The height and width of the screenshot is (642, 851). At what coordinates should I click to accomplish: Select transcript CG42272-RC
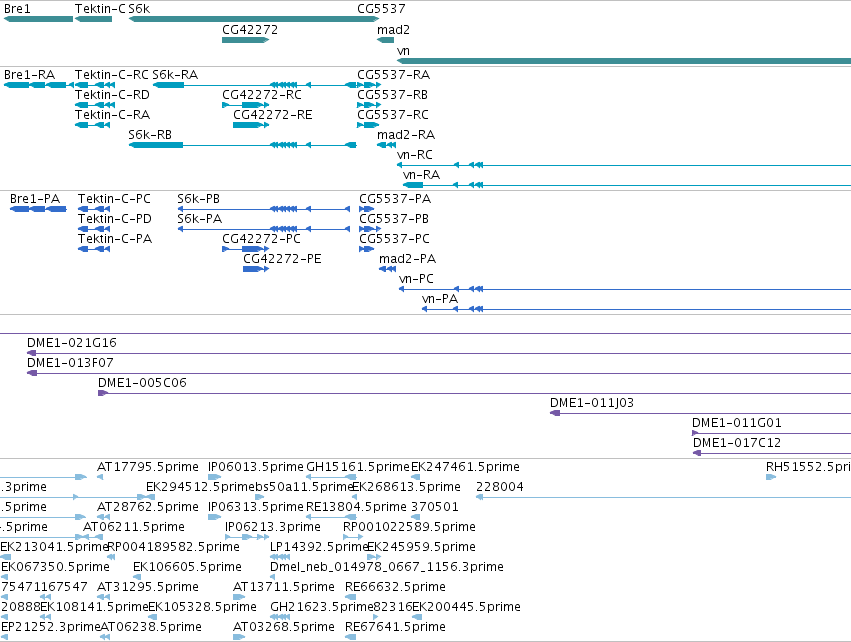(x=262, y=94)
